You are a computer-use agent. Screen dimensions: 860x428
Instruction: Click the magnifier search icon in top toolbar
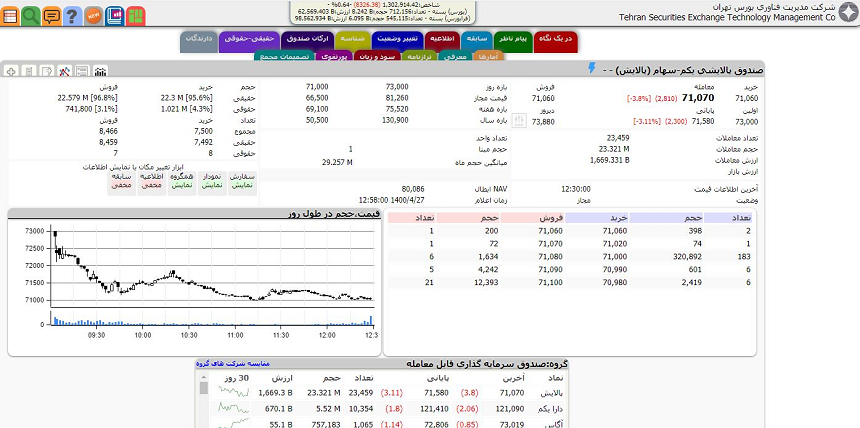(31, 15)
